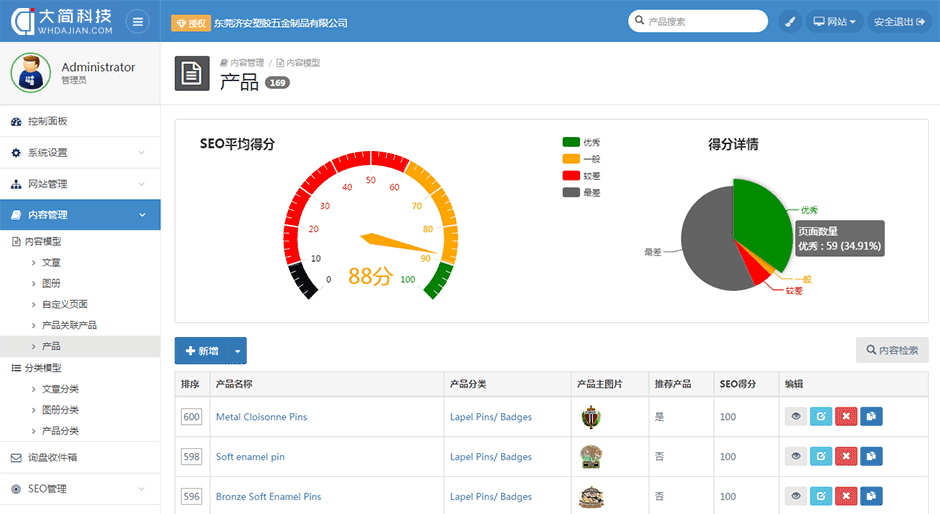Screen dimensions: 940x514
Task: Open the Soft enamel pin product link
Action: [250, 457]
